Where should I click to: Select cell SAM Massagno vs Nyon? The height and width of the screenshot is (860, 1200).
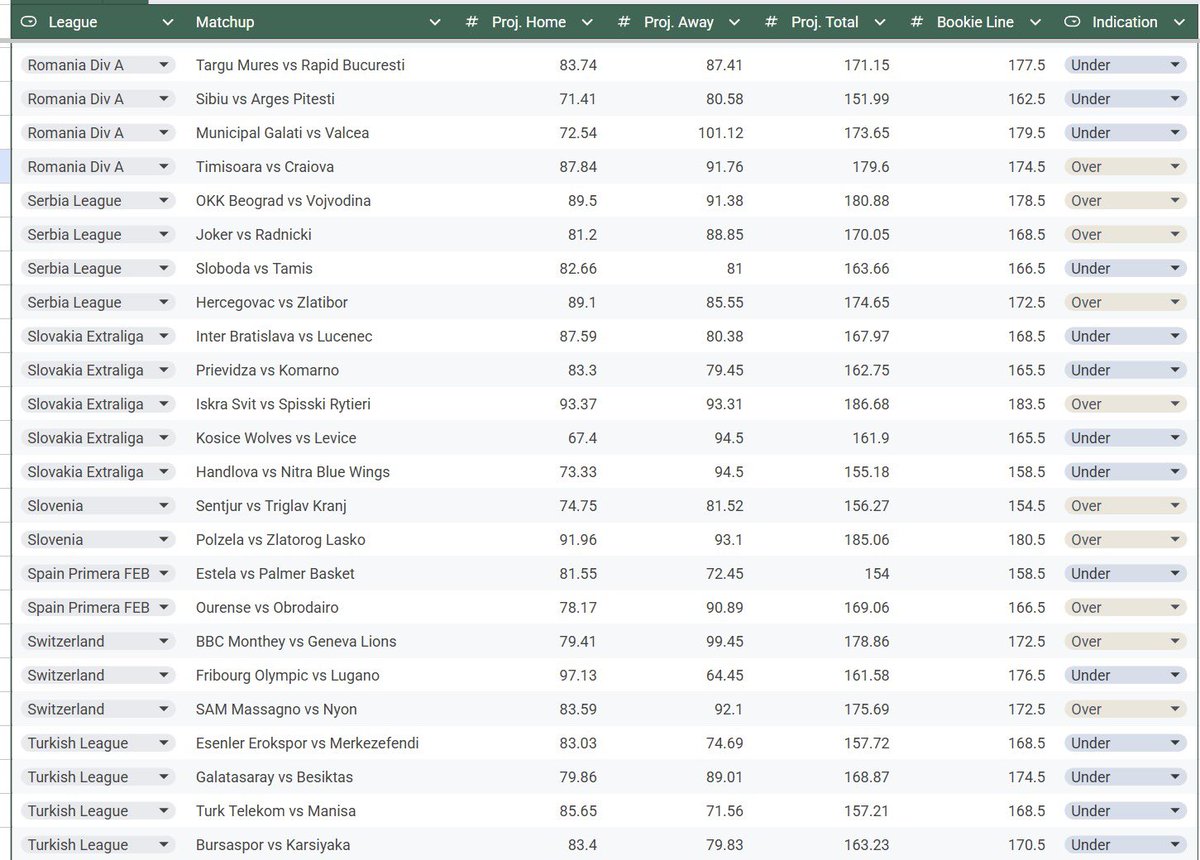[x=276, y=710]
